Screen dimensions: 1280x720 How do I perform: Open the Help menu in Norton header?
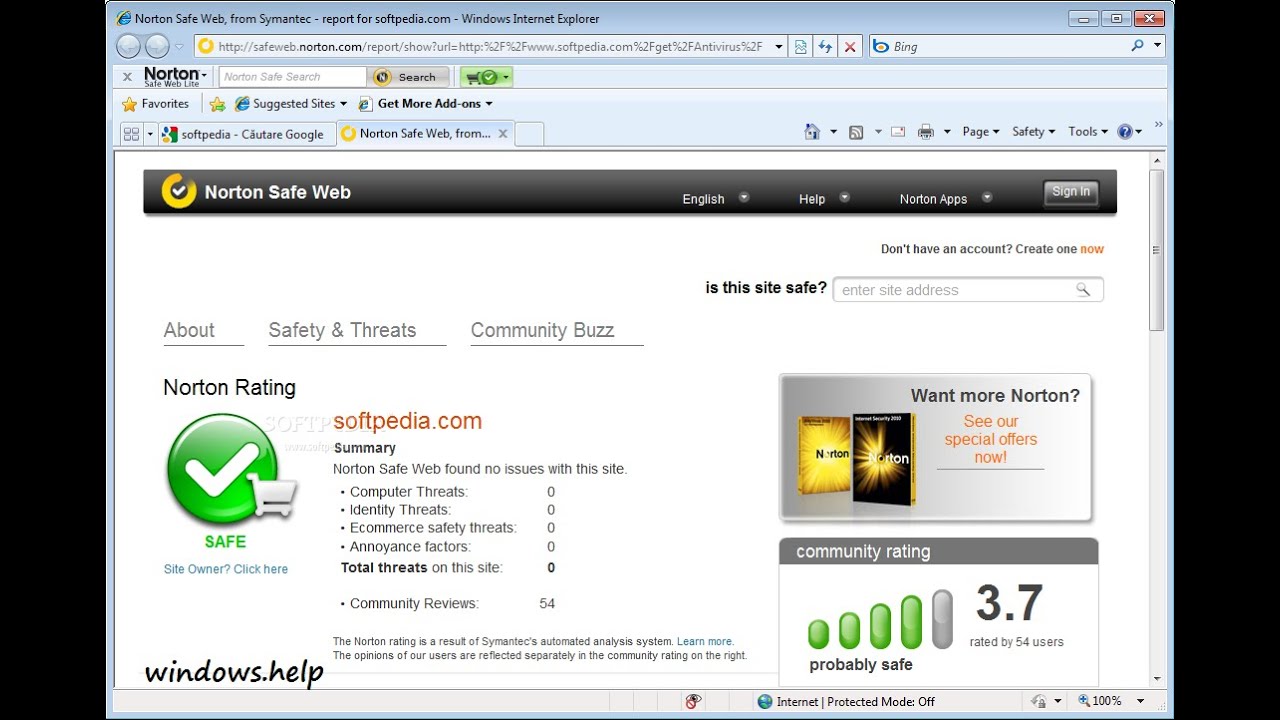click(x=824, y=198)
